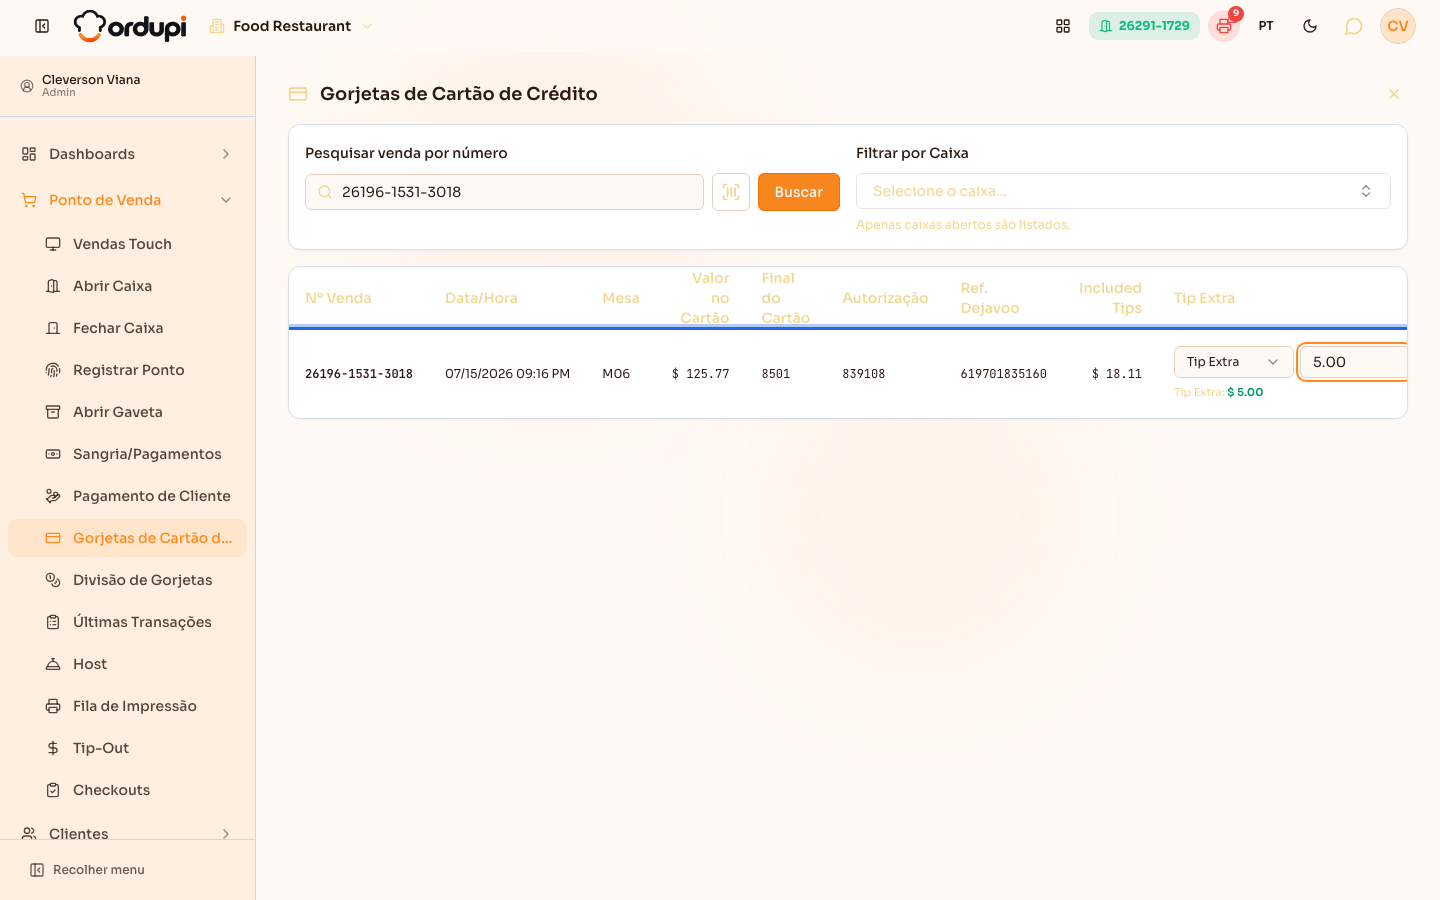
Task: Click the Tip-Out dollar icon
Action: tap(53, 748)
